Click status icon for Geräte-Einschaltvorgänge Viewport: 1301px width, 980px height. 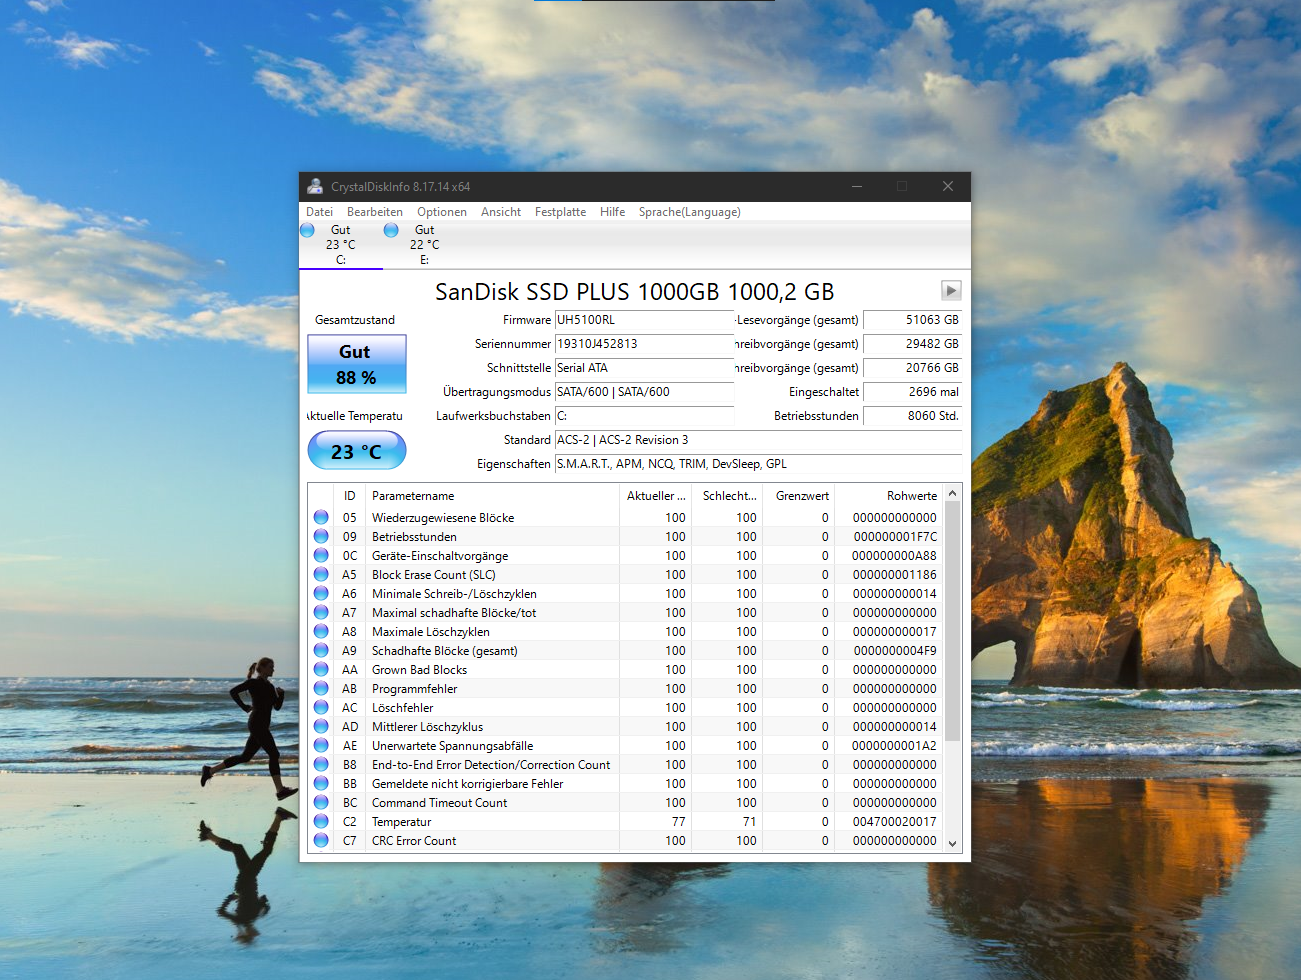(x=321, y=555)
